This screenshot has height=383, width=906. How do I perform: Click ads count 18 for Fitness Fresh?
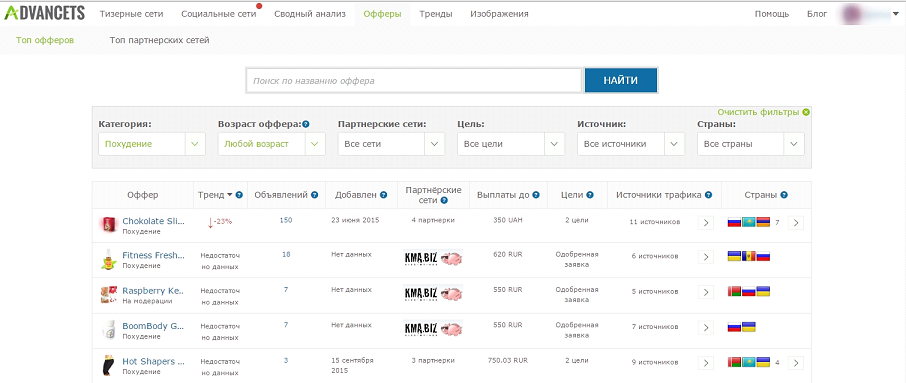[285, 254]
